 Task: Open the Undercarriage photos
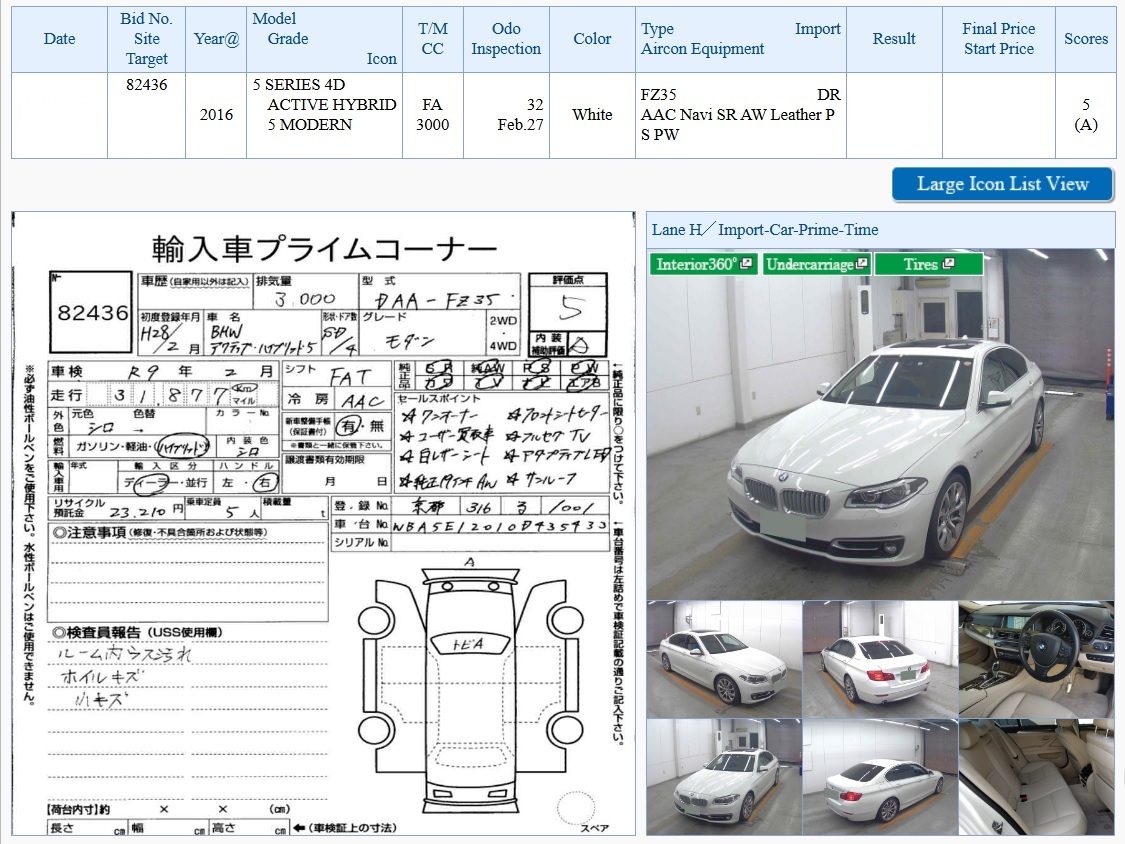(x=816, y=264)
